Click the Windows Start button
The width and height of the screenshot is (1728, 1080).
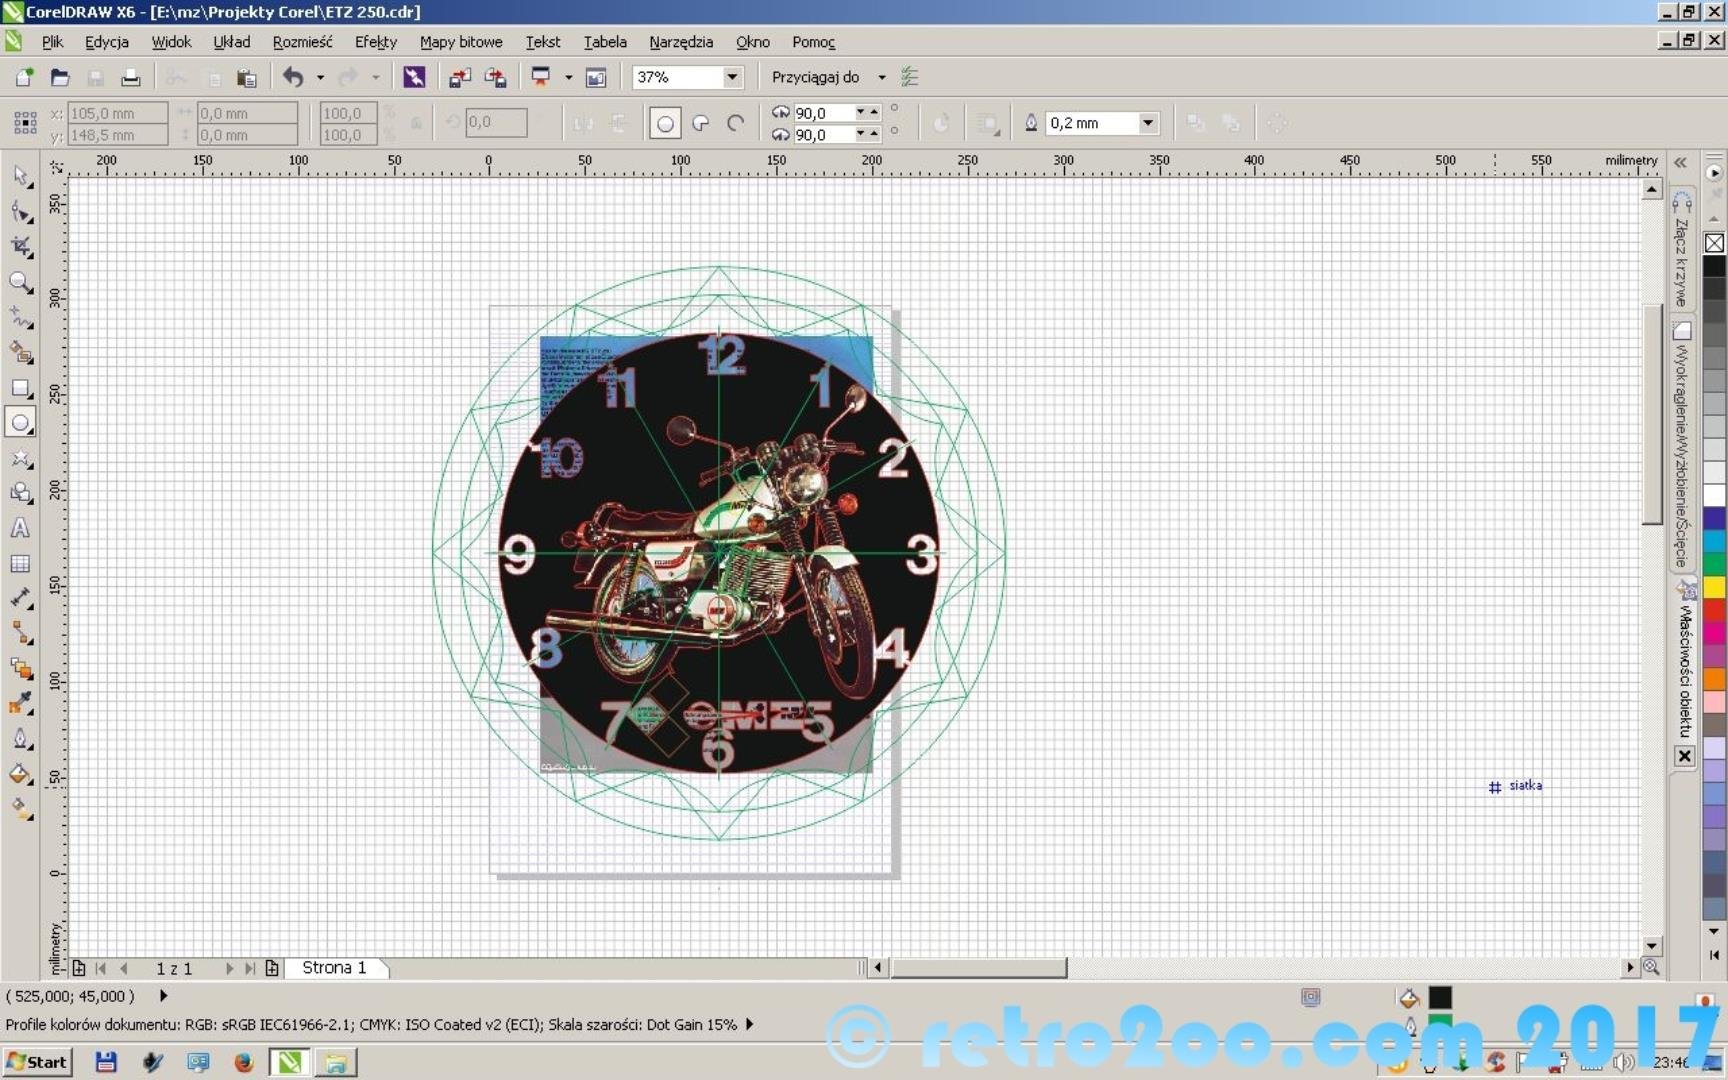coord(37,1062)
